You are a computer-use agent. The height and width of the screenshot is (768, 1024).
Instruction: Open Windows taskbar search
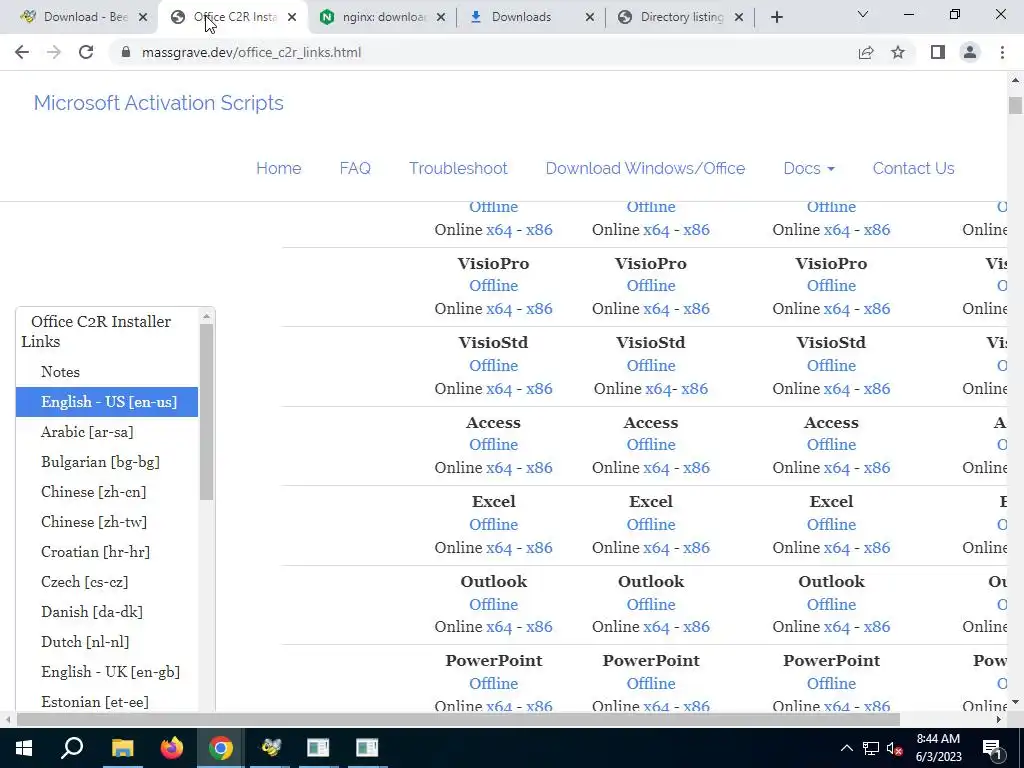coord(72,748)
